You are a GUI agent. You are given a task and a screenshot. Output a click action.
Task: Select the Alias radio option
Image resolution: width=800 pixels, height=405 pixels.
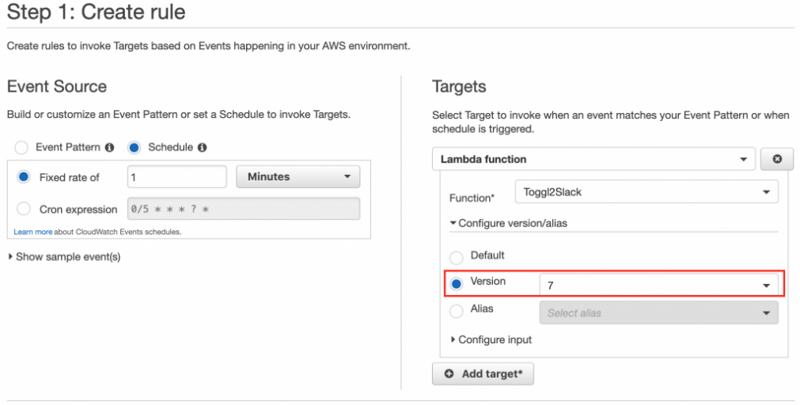458,312
